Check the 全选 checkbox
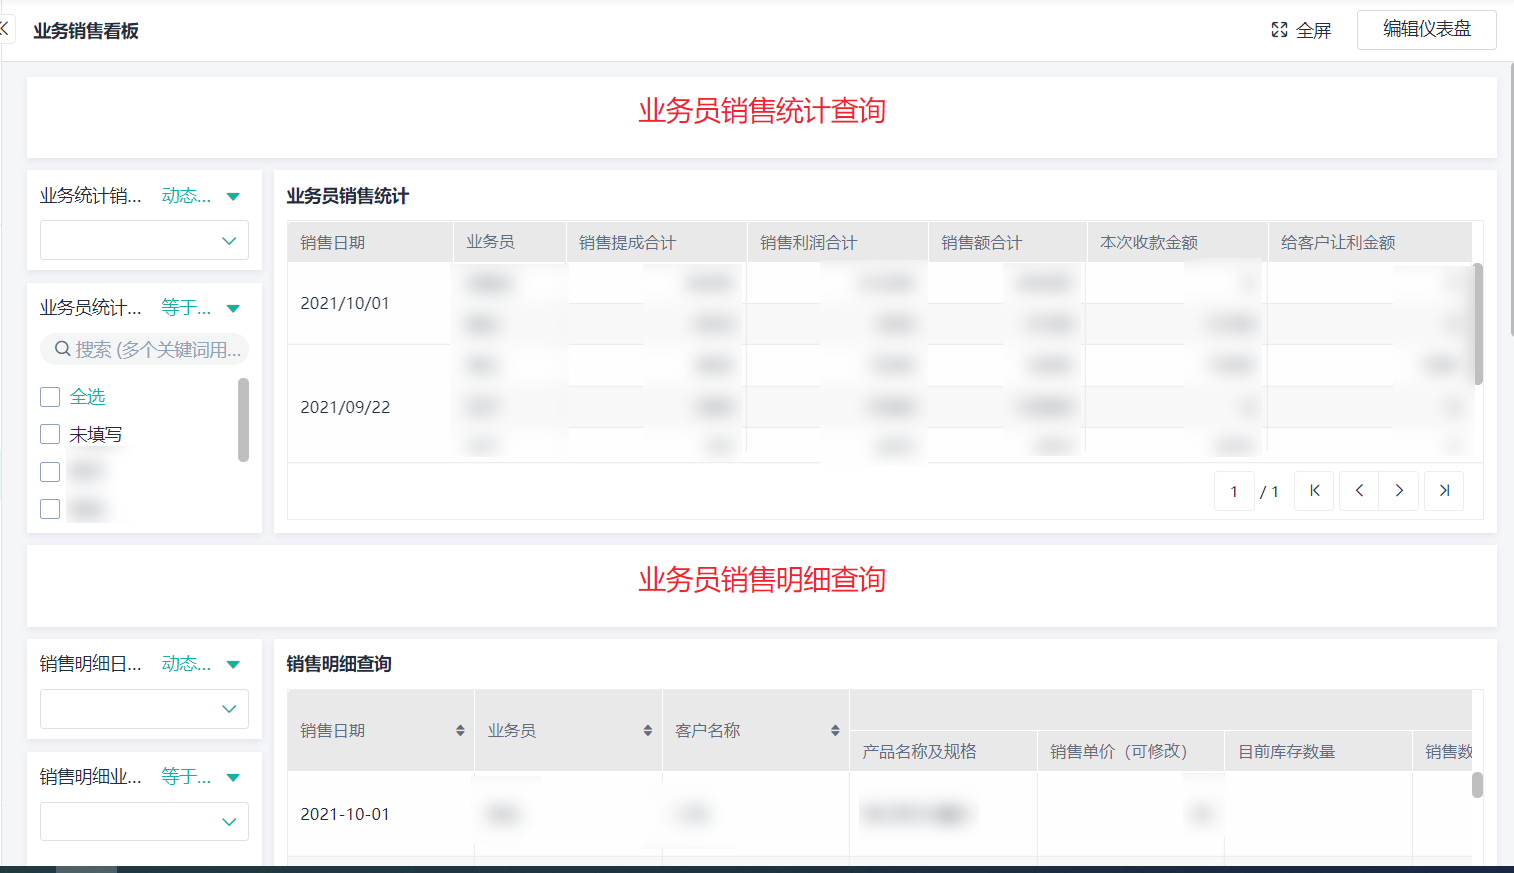The height and width of the screenshot is (873, 1514). click(50, 397)
